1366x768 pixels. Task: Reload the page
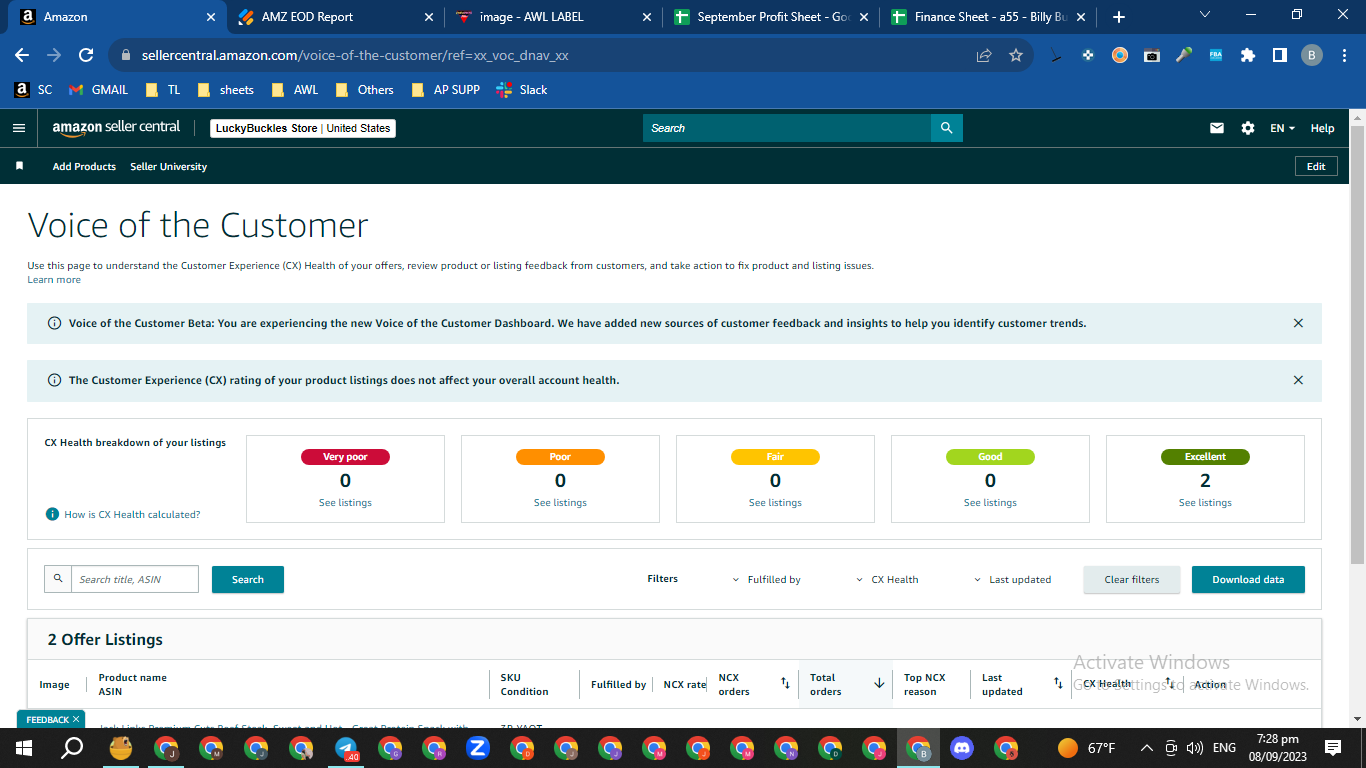[86, 55]
